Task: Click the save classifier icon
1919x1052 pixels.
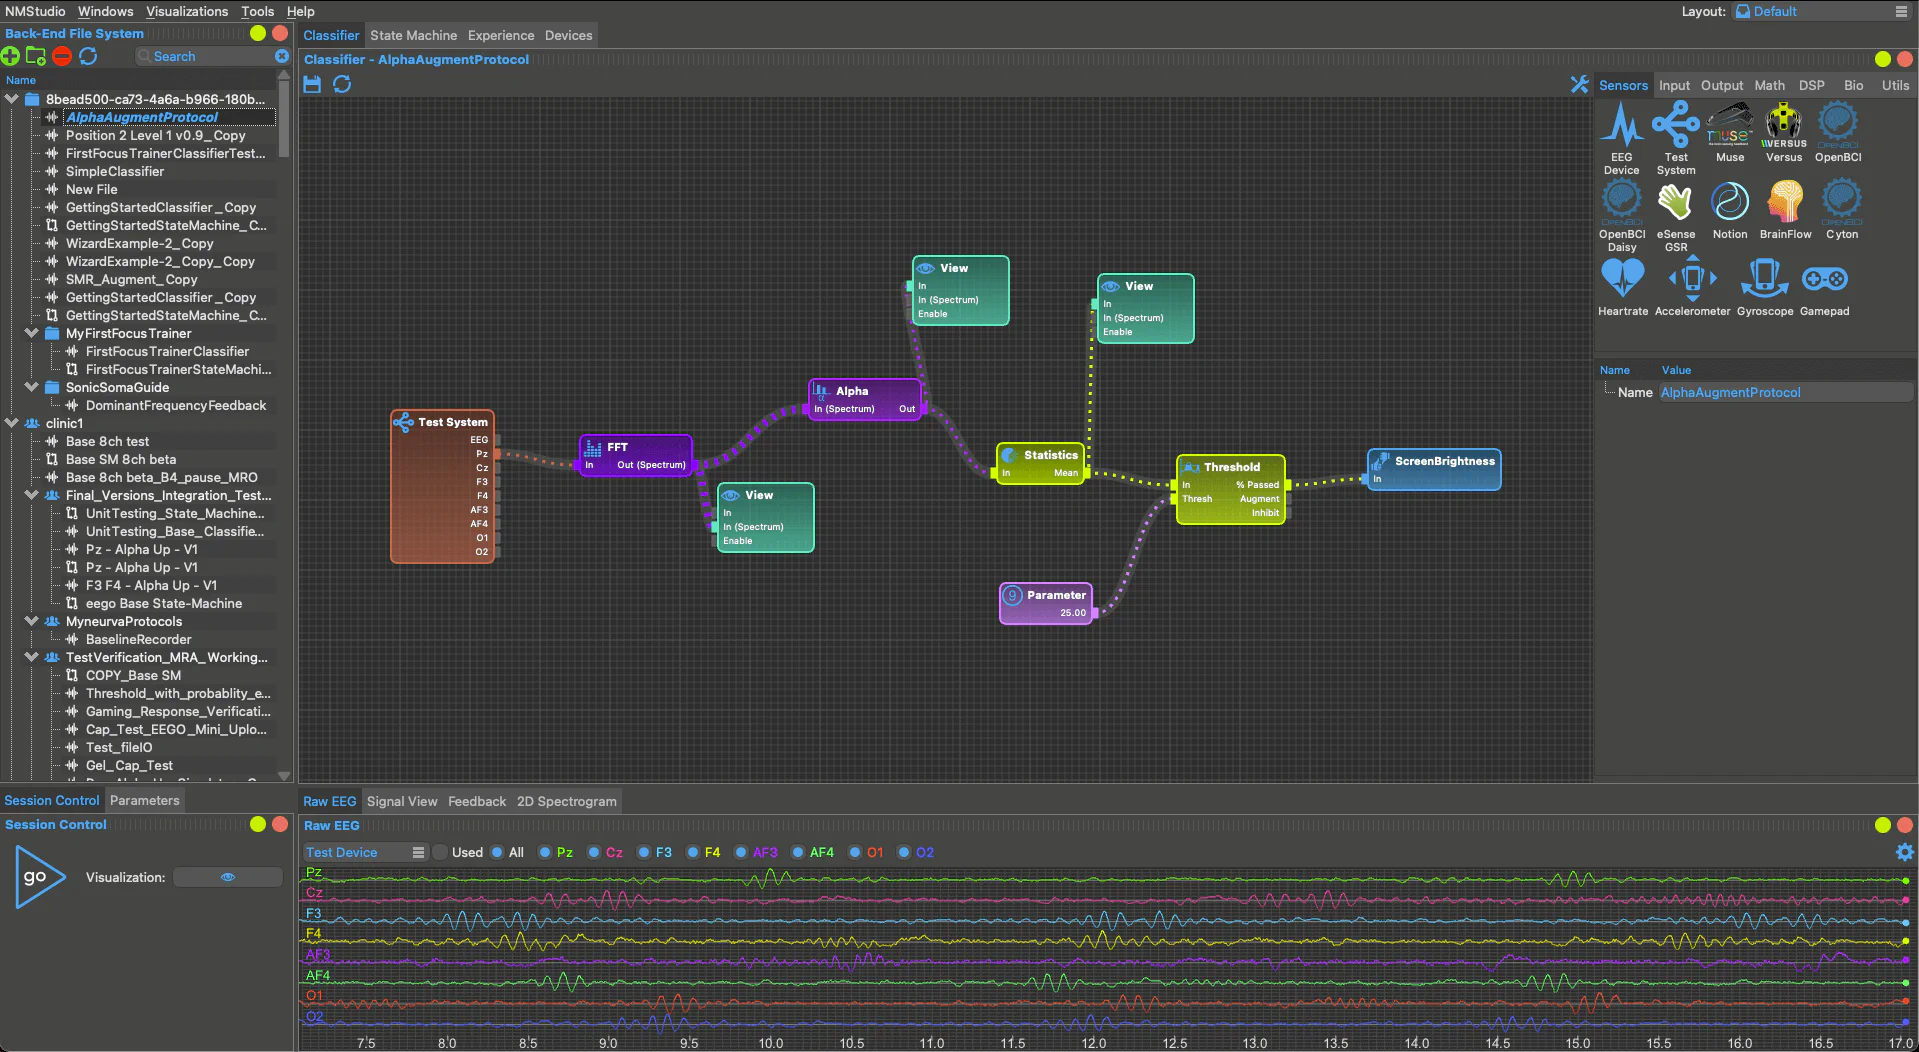Action: 312,85
